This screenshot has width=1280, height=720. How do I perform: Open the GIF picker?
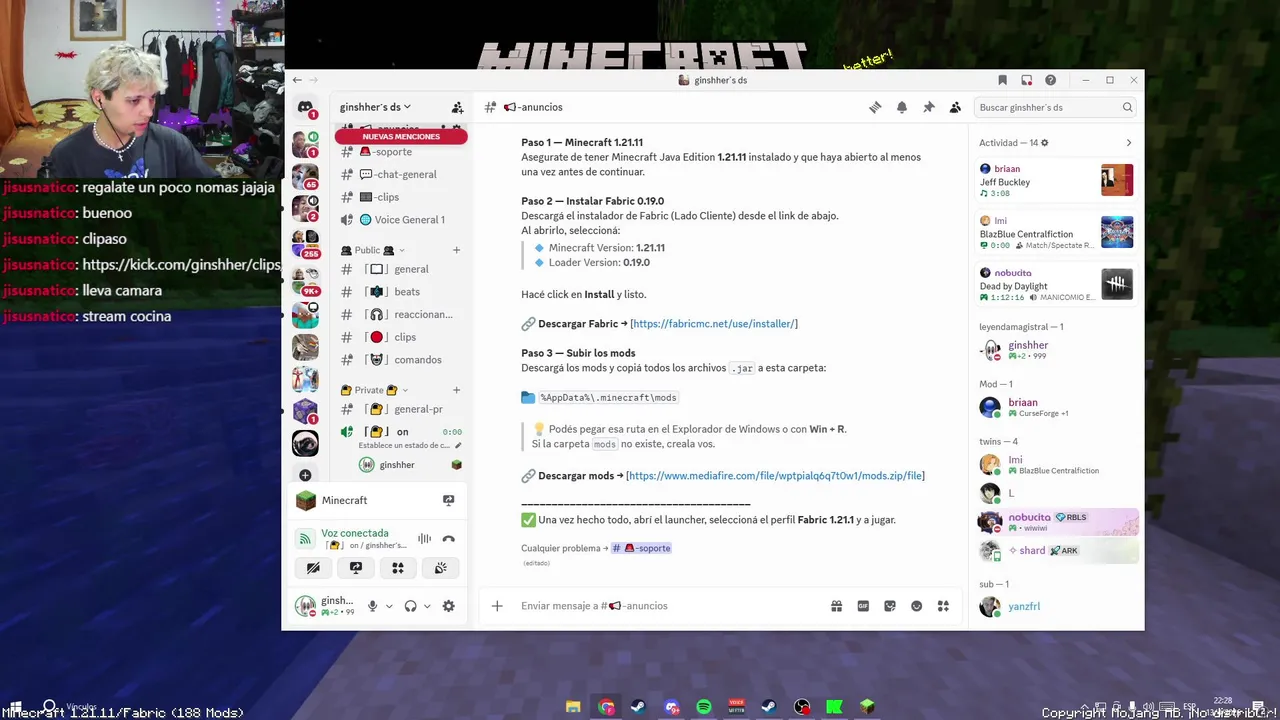[x=863, y=606]
